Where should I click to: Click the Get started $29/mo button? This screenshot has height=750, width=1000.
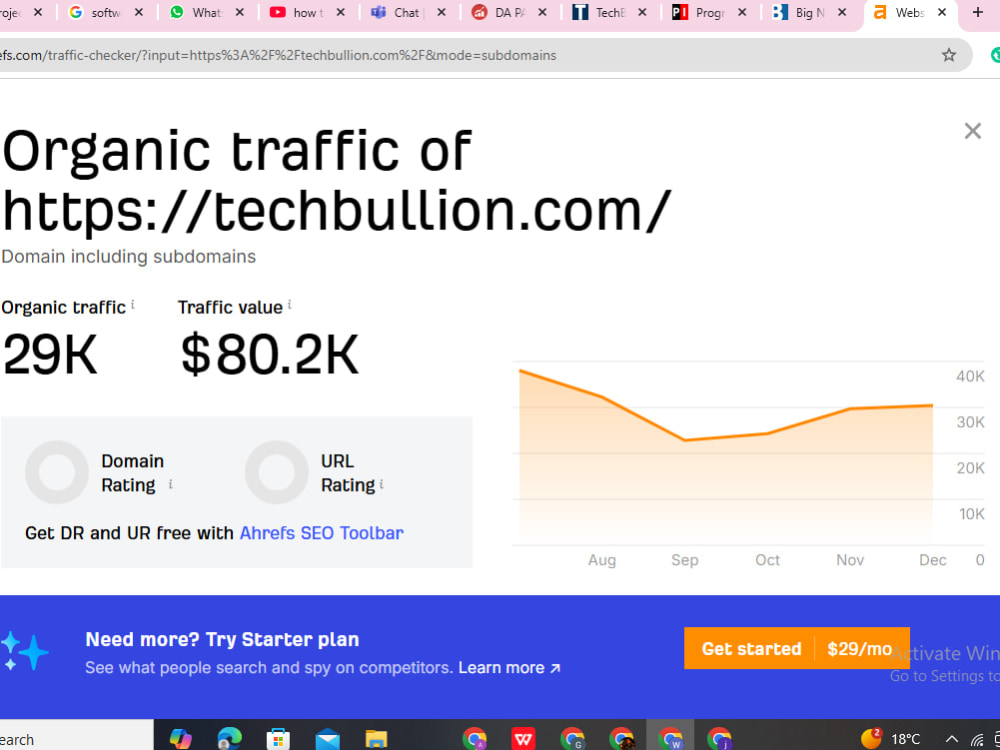tap(797, 648)
